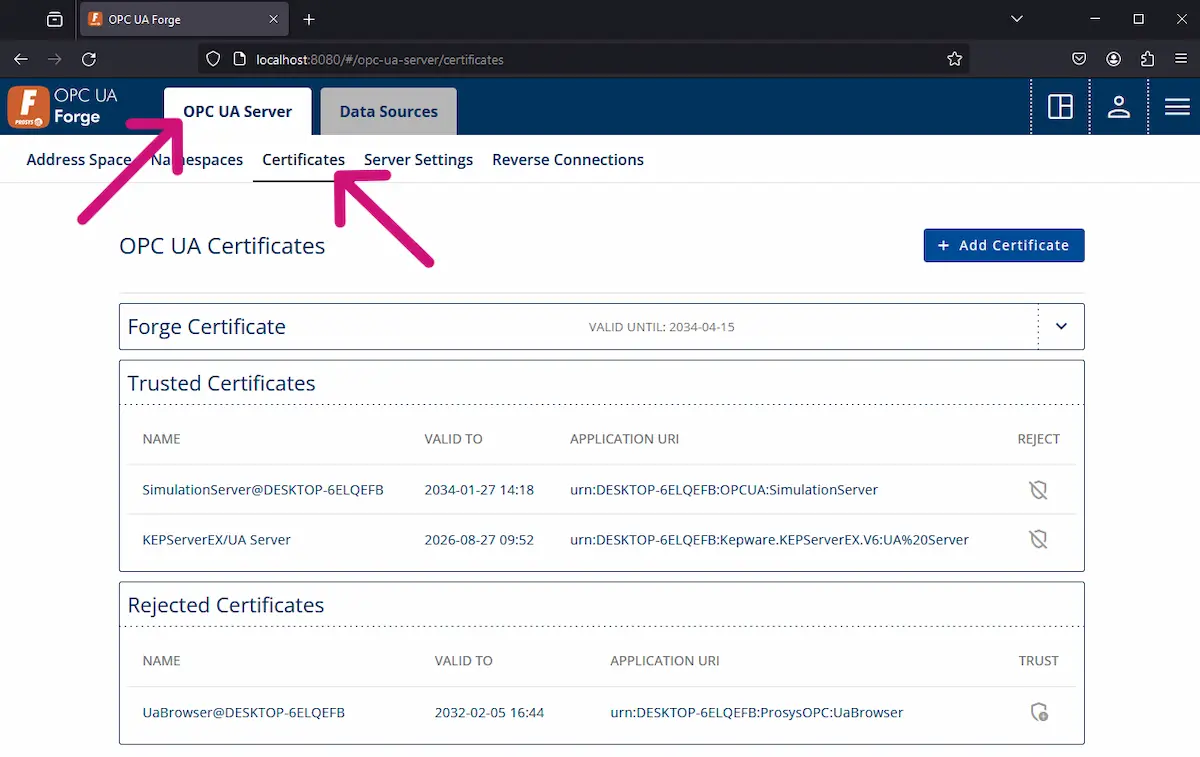The image size is (1200, 757).
Task: Open the Address Space subtab
Action: [x=79, y=160]
